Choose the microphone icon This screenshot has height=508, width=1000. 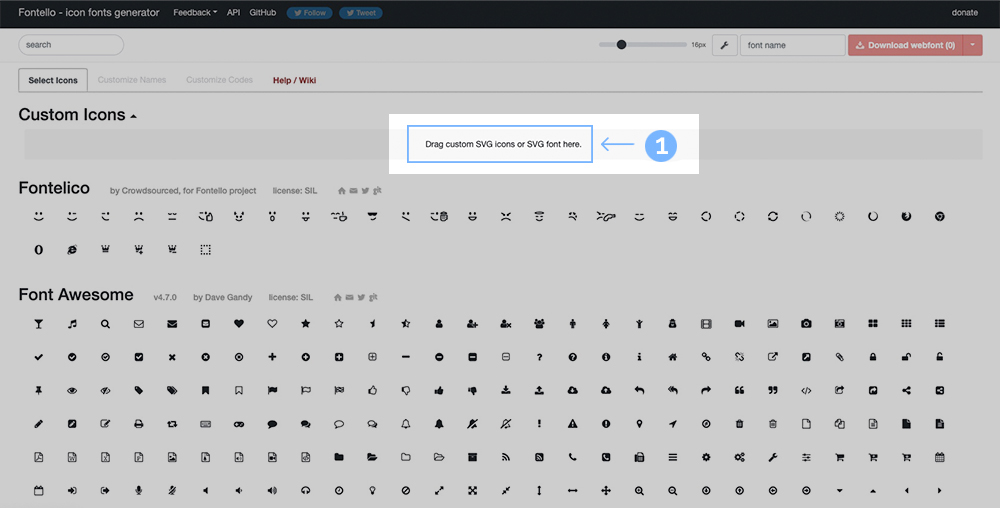[x=139, y=491]
